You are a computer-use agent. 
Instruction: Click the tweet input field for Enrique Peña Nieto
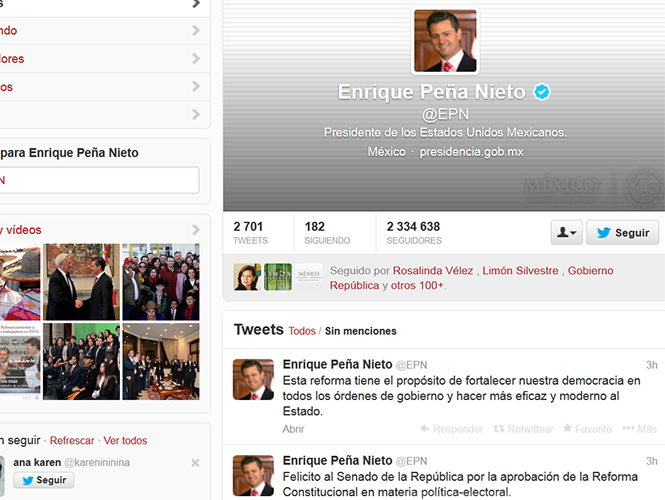coord(100,180)
